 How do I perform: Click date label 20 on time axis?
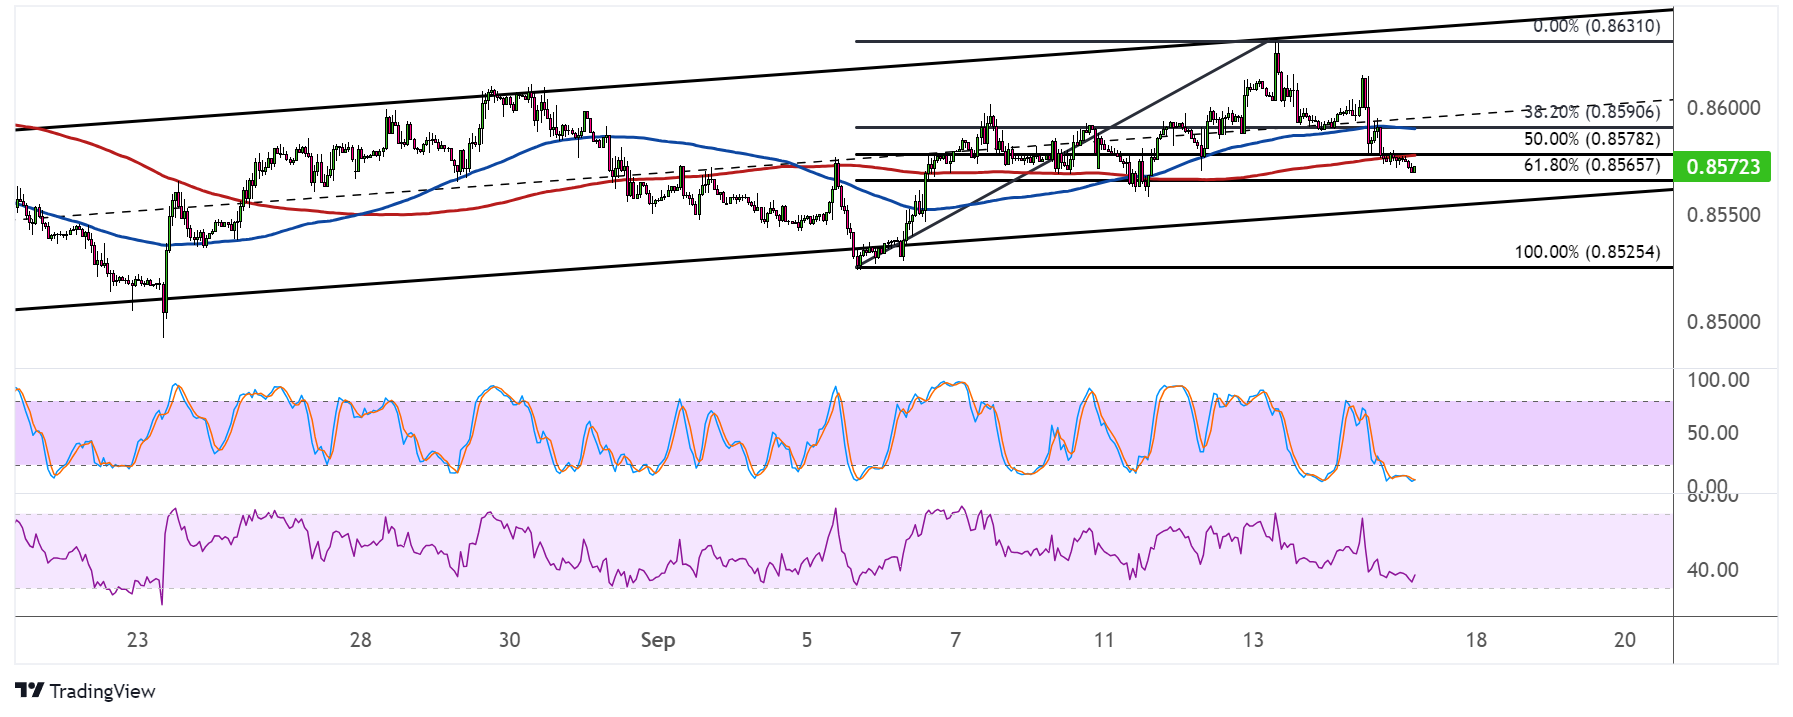pos(1625,640)
